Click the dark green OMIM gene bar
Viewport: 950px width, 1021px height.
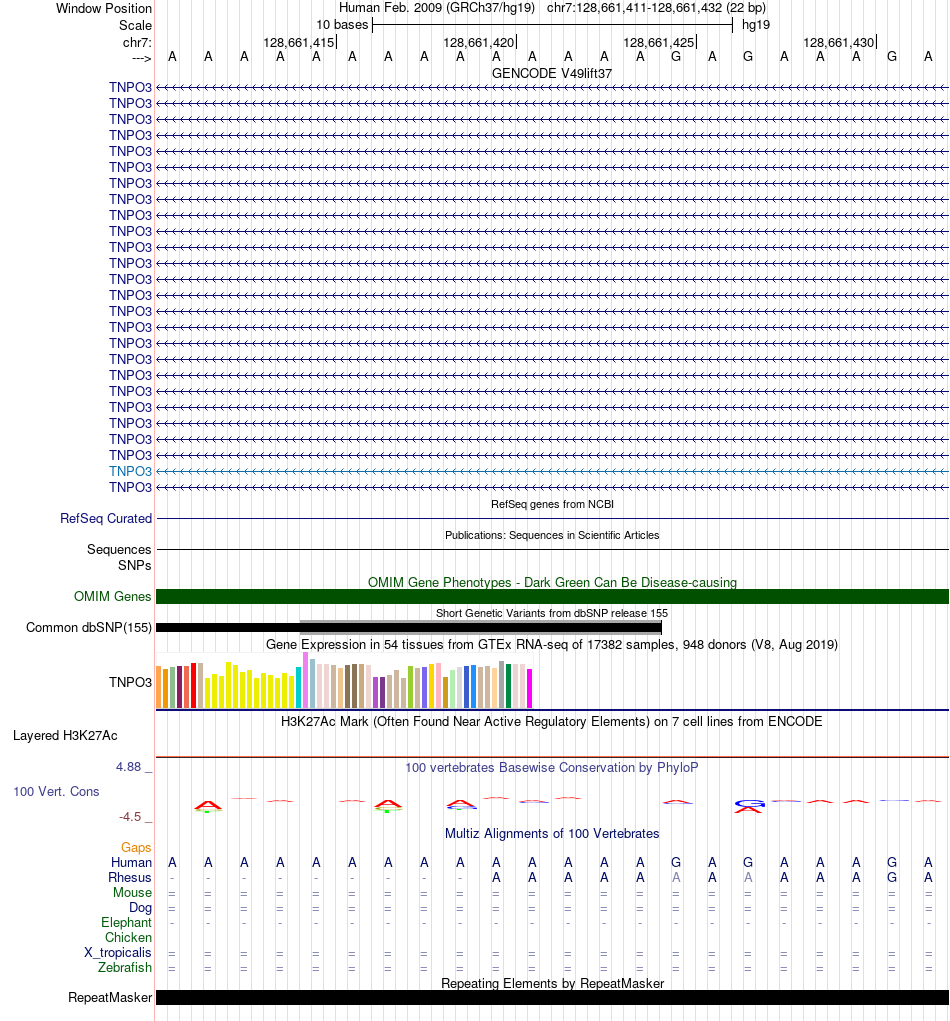point(552,596)
